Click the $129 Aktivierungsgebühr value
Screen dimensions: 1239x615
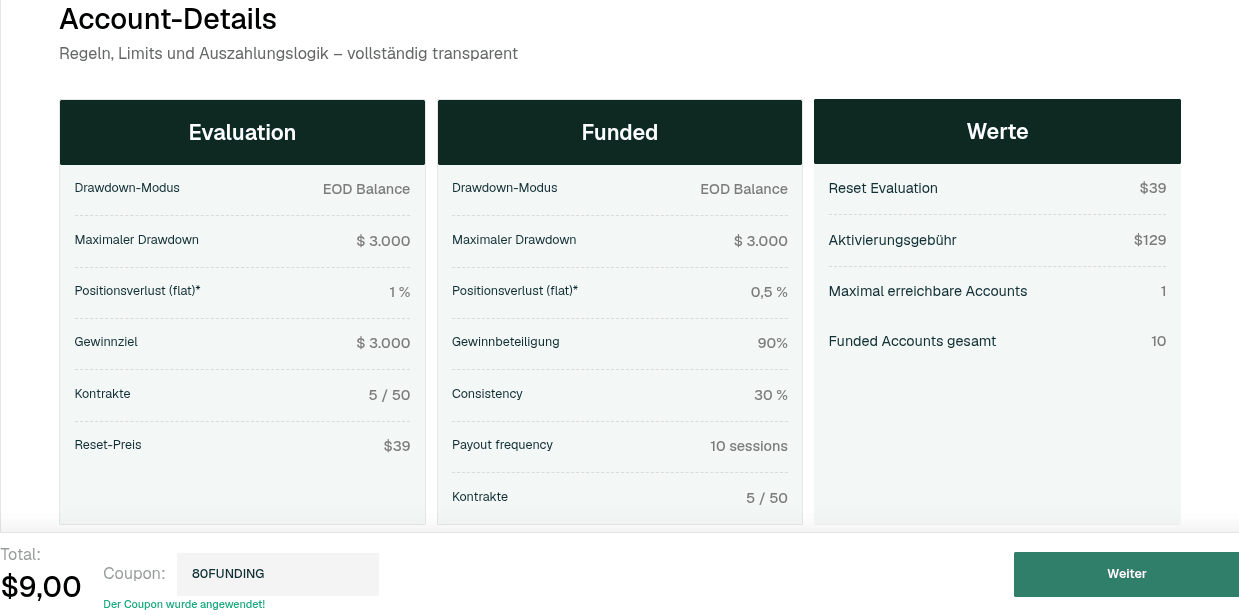point(1150,240)
